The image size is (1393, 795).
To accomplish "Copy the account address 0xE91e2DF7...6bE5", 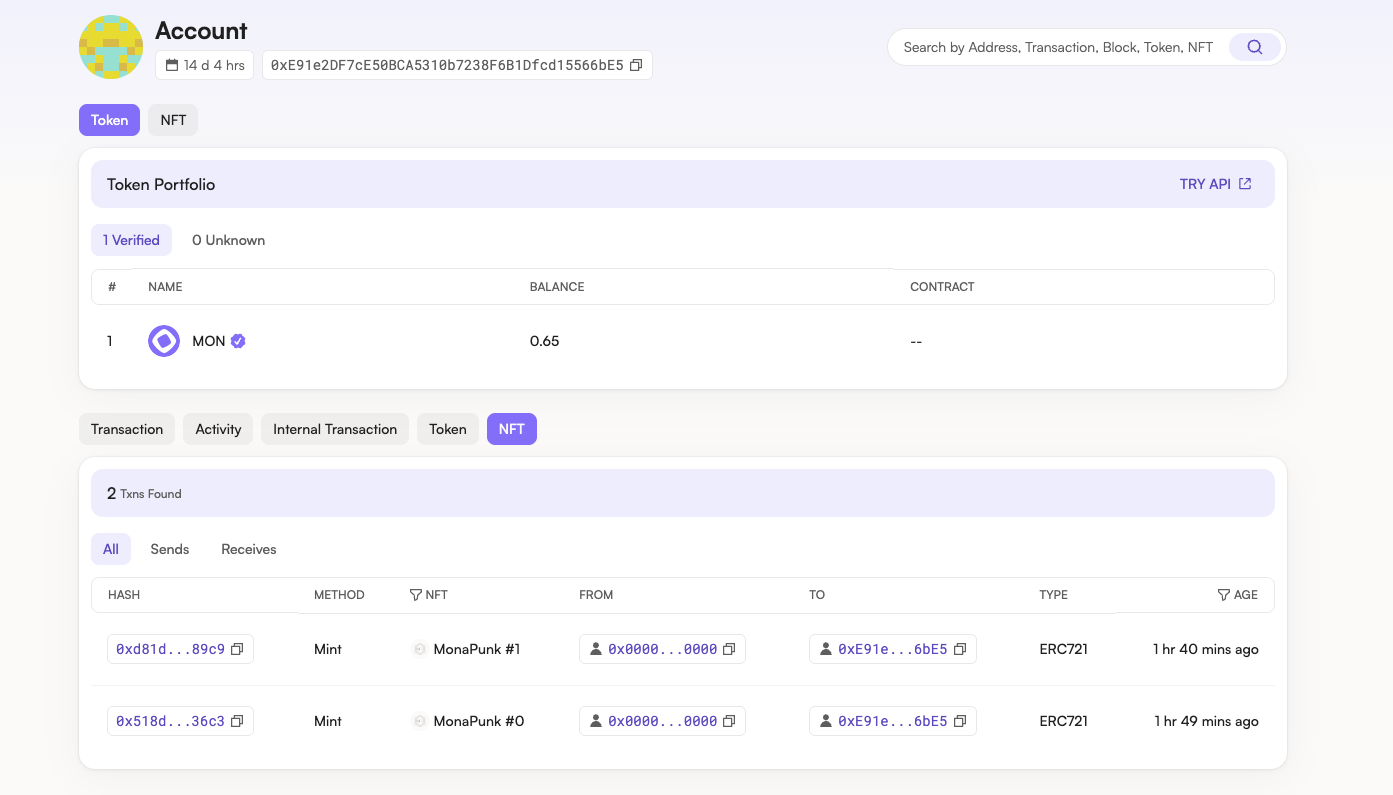I will pyautogui.click(x=636, y=65).
